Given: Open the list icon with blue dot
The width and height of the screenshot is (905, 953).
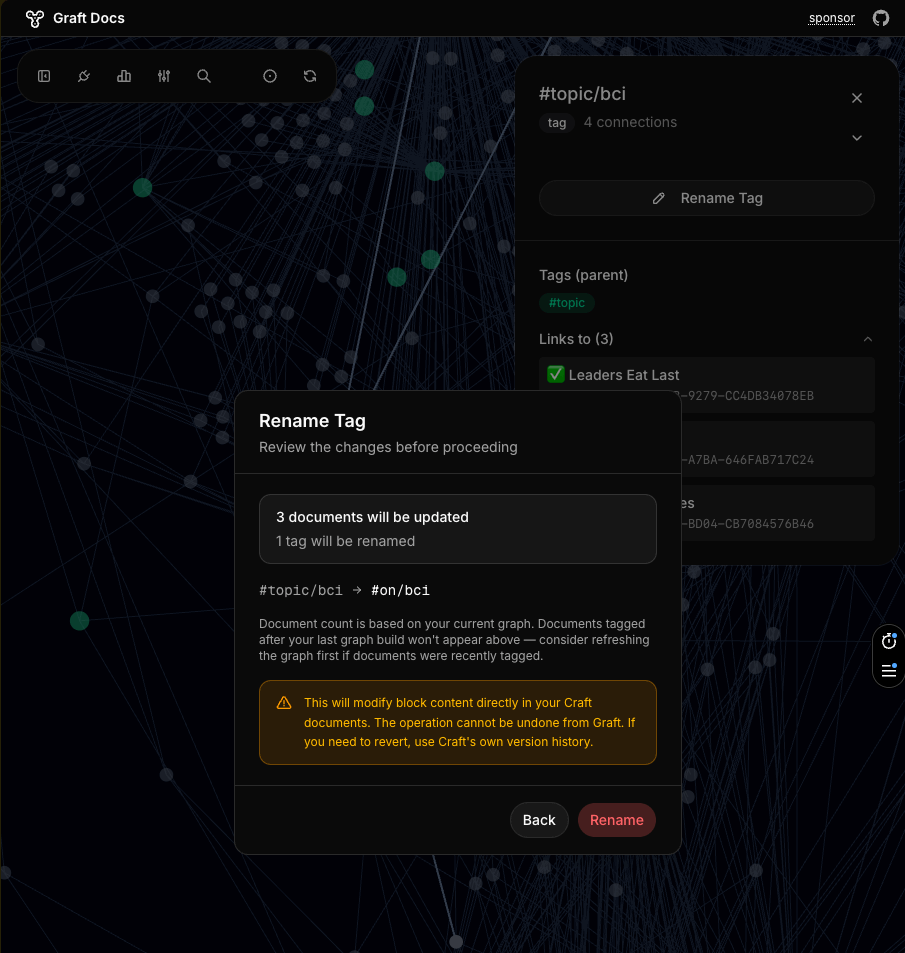Looking at the screenshot, I should [x=888, y=672].
